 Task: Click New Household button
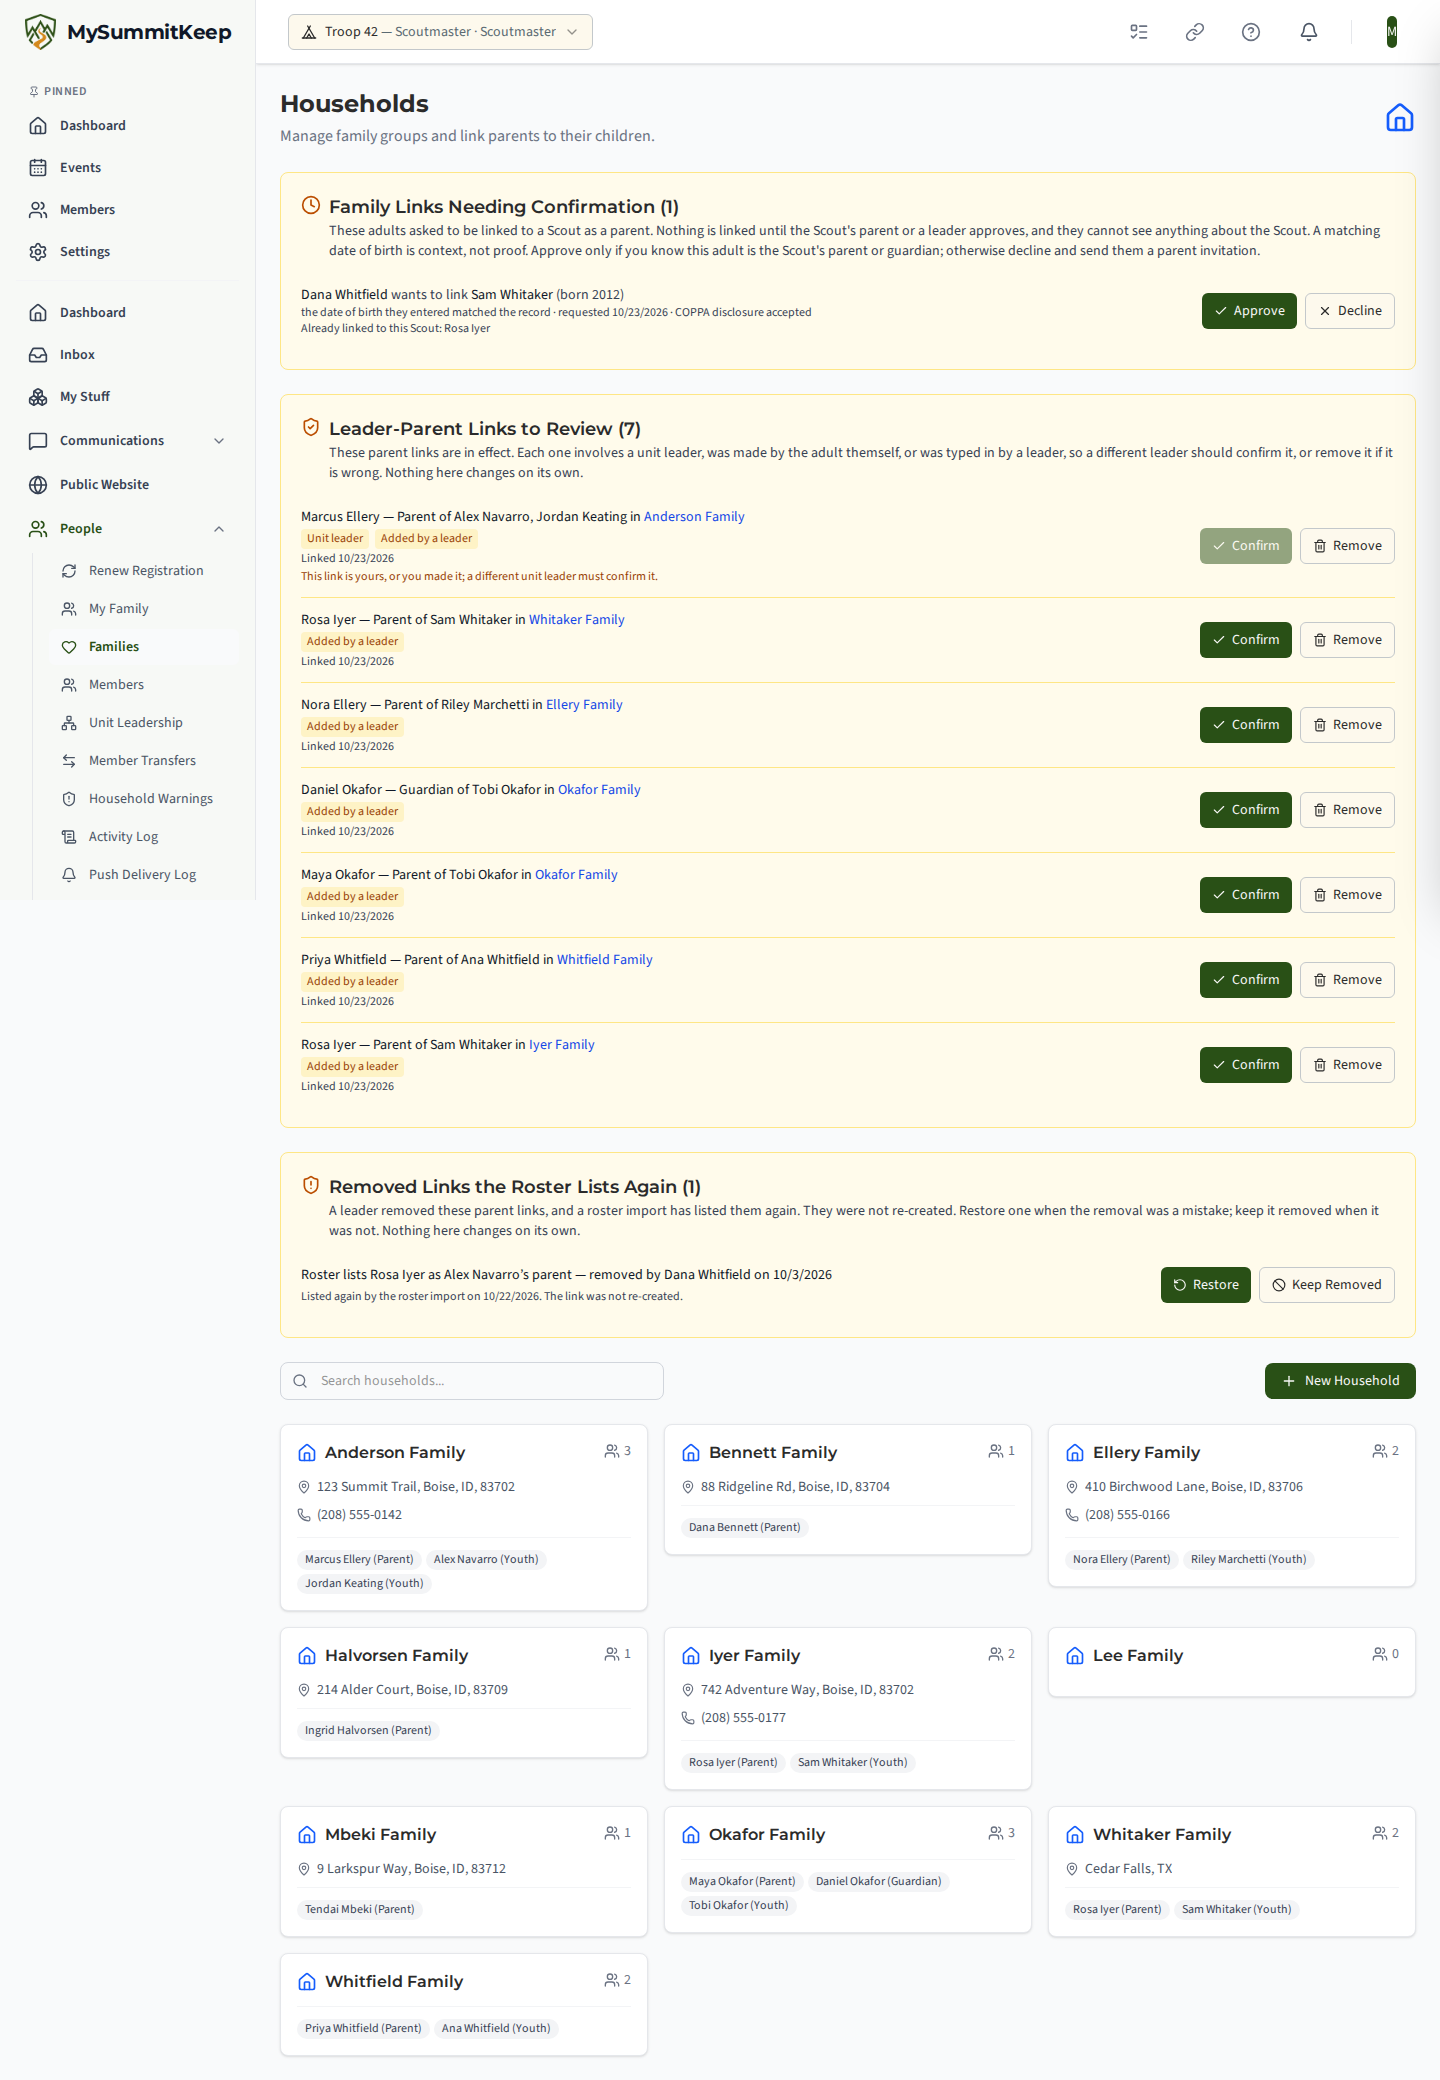pos(1340,1381)
